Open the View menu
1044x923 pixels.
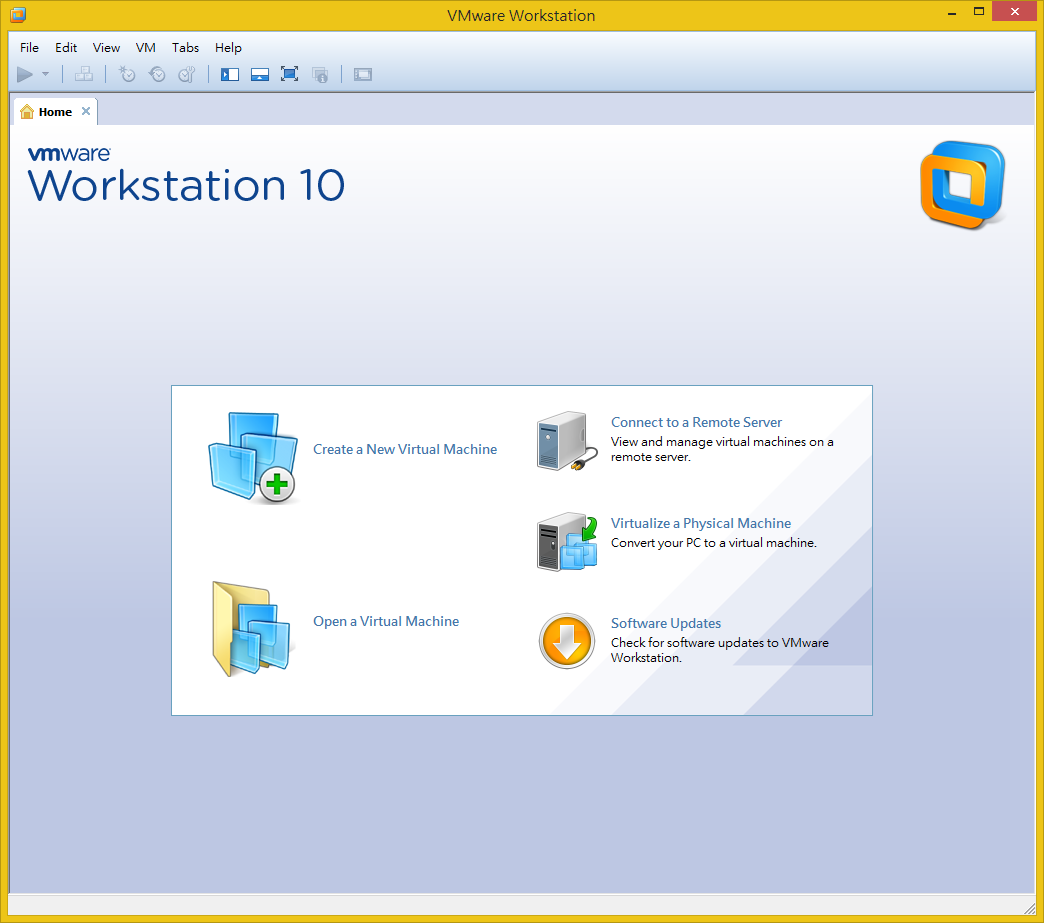pos(107,47)
